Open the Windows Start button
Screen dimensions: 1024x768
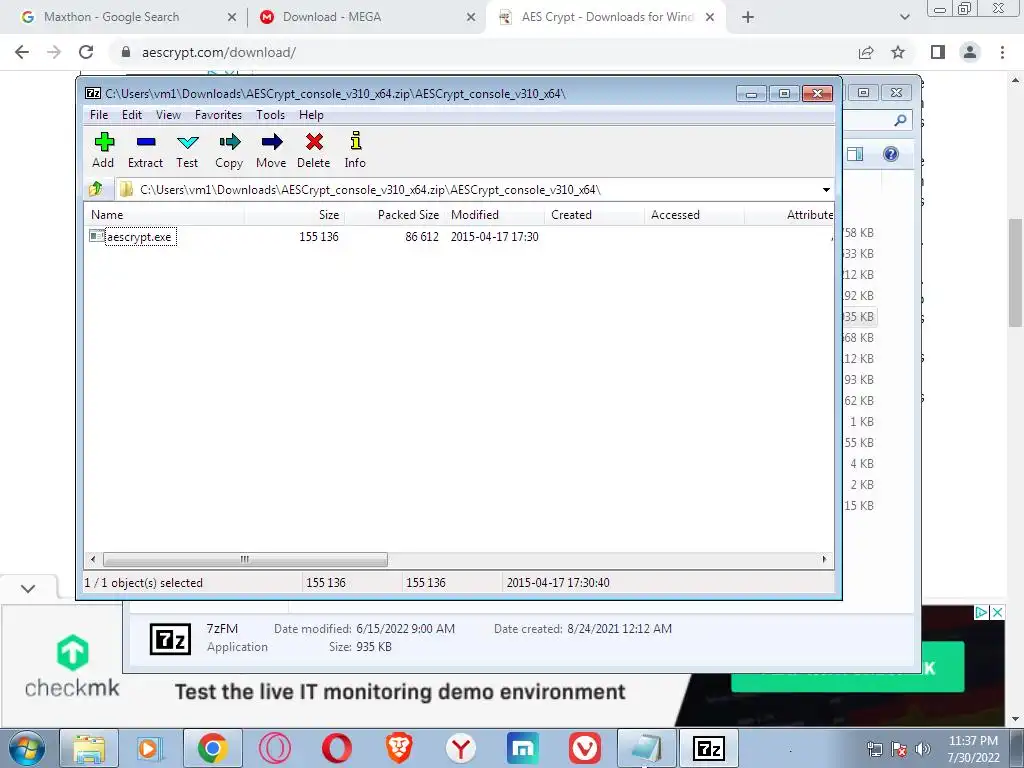(26, 748)
